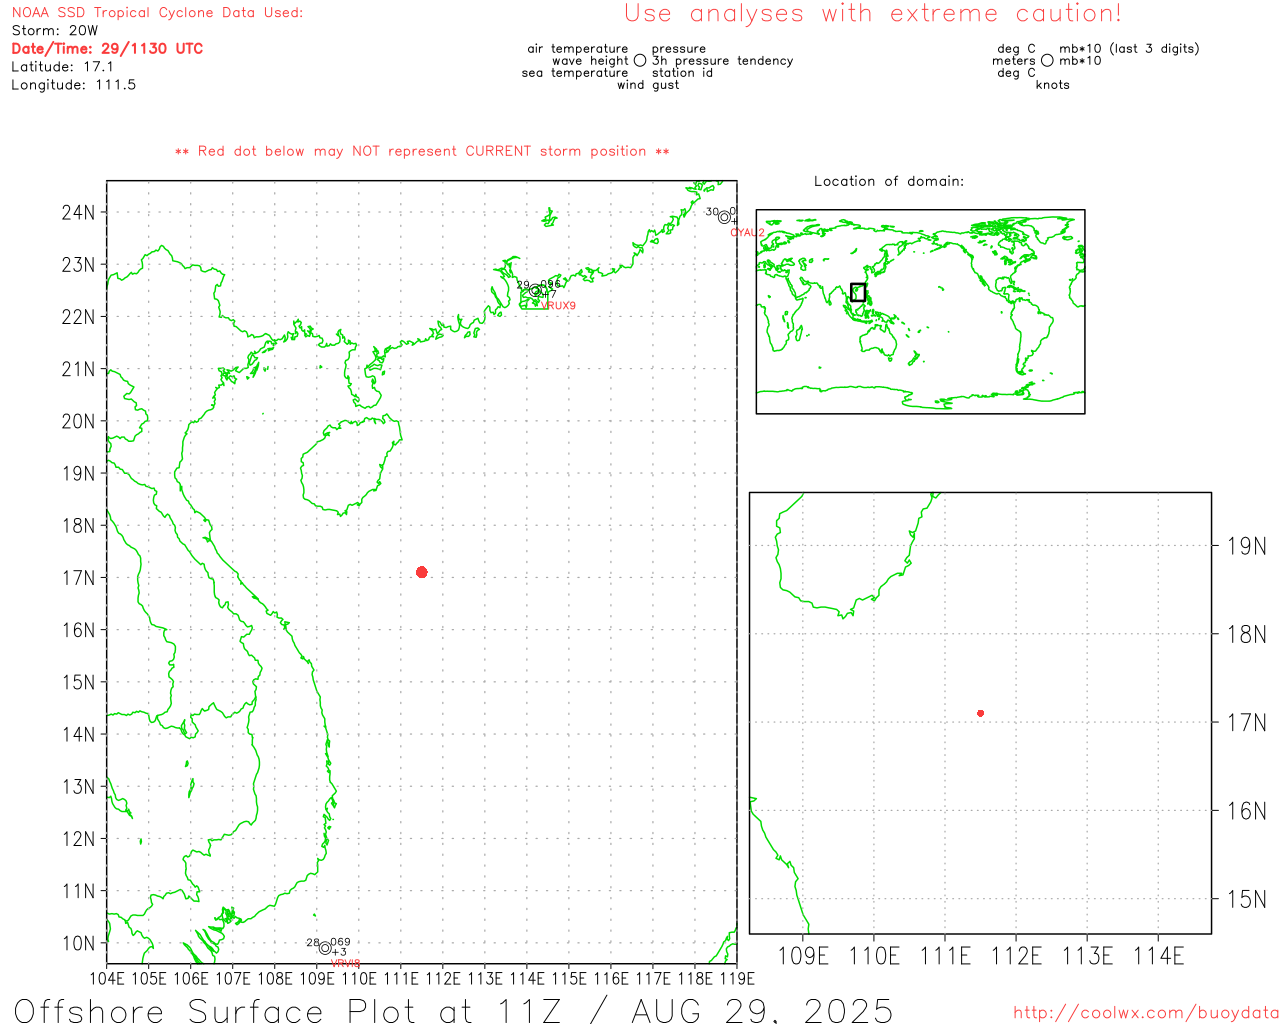Click the 15N label on inset map
This screenshot has height=1024, width=1280.
(x=1246, y=899)
